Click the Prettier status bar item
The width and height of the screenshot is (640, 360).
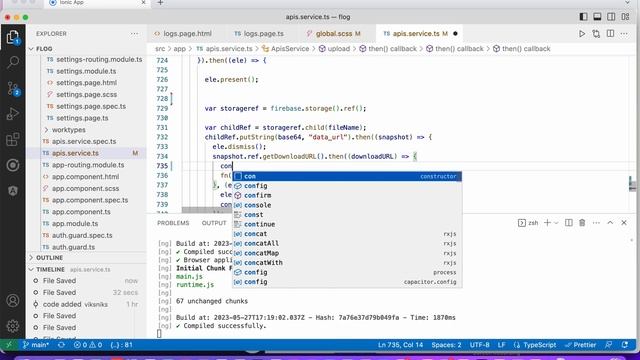coord(581,345)
